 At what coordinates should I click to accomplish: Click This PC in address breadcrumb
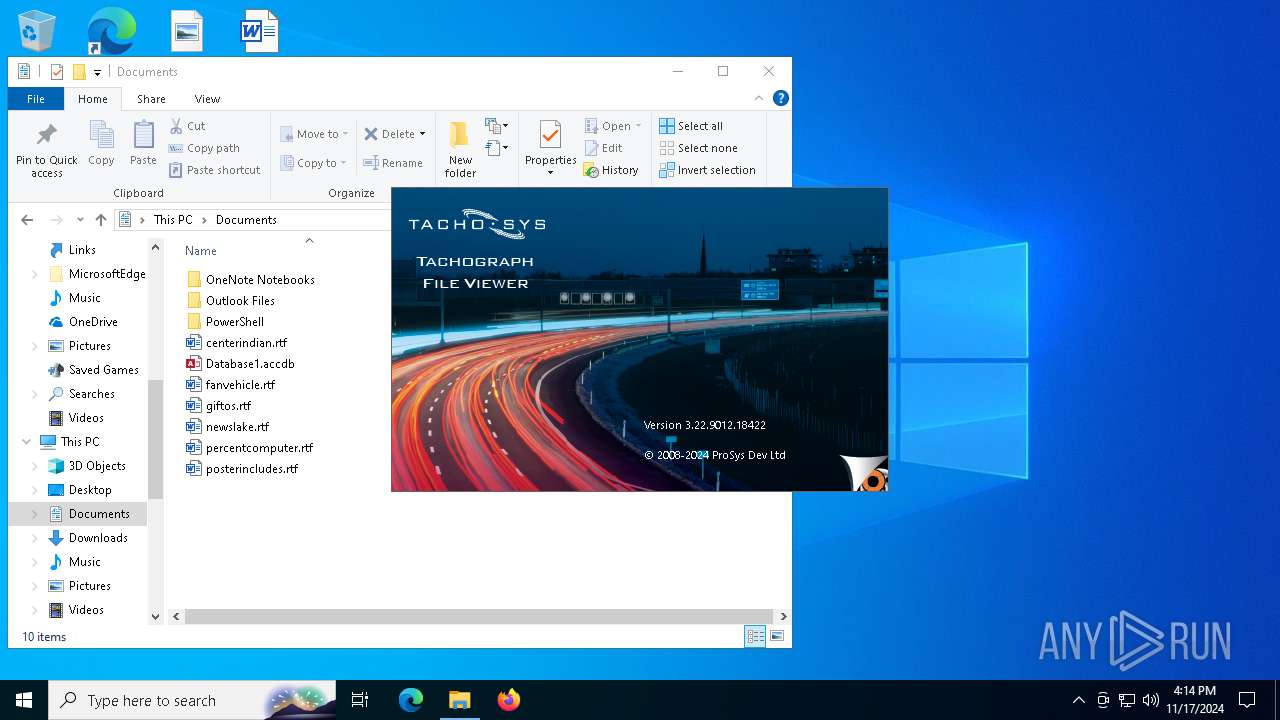click(x=173, y=220)
